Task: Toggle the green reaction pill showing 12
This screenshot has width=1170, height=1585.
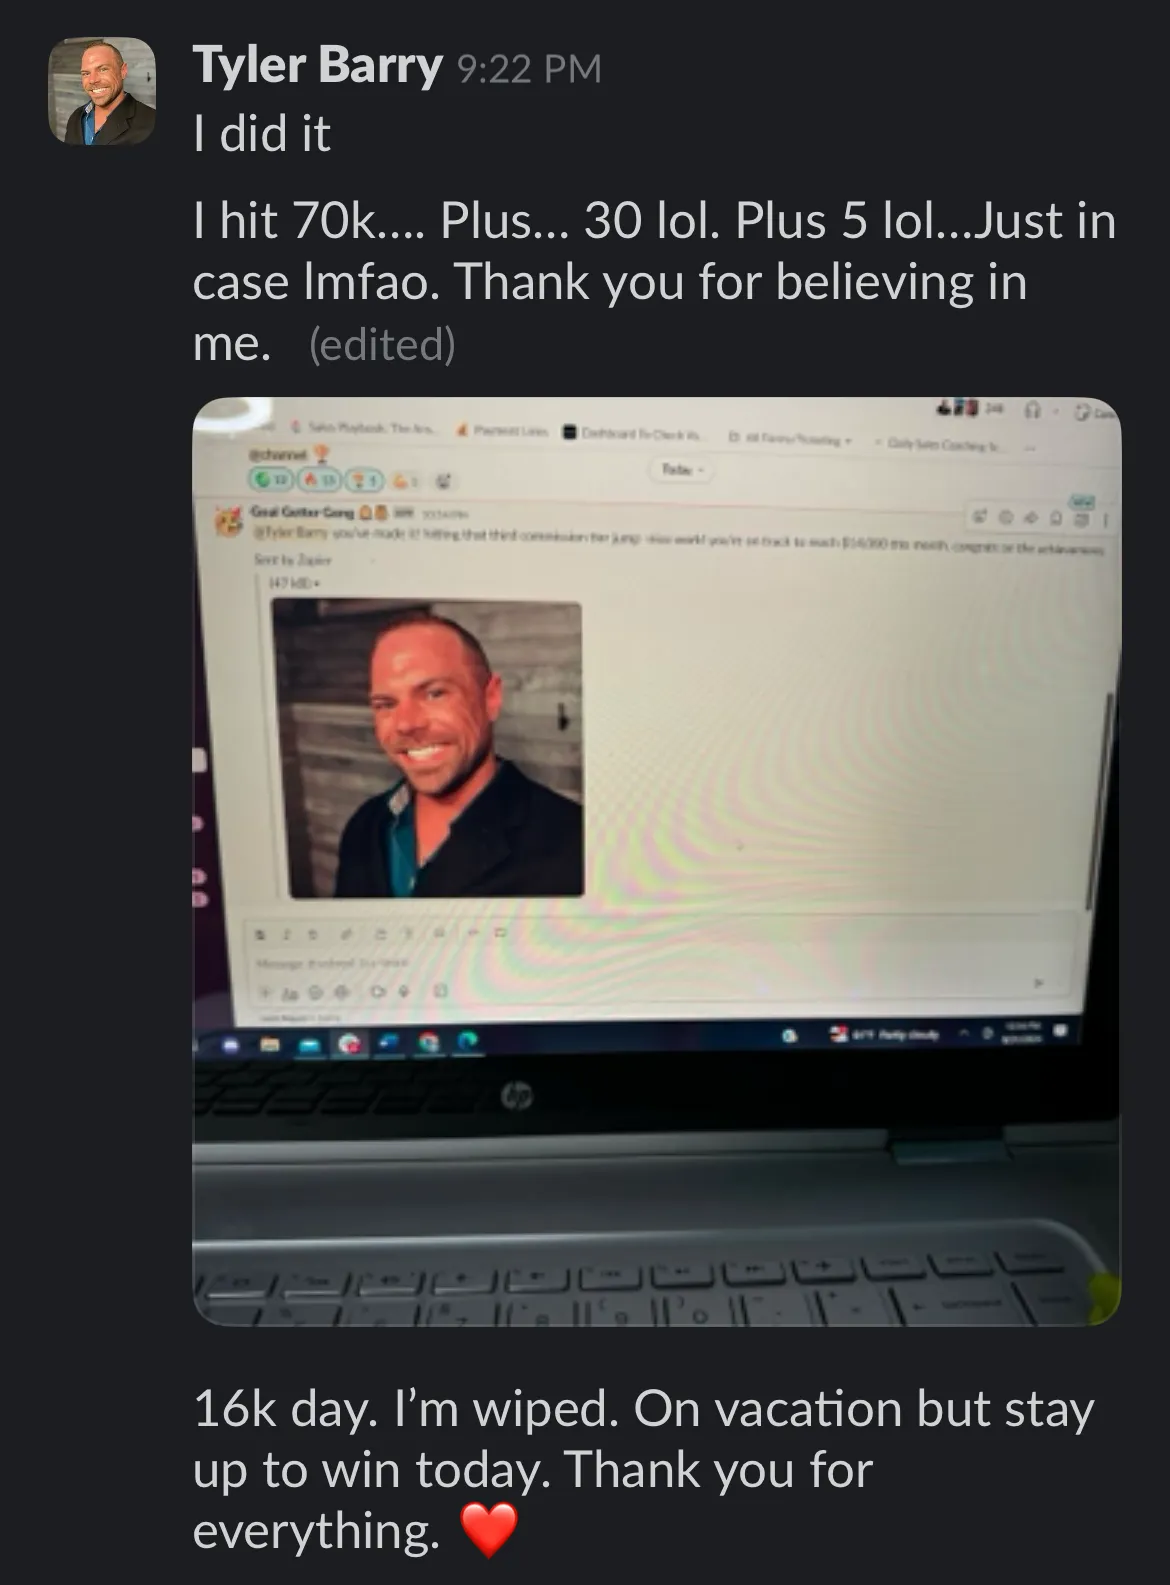Action: 269,481
